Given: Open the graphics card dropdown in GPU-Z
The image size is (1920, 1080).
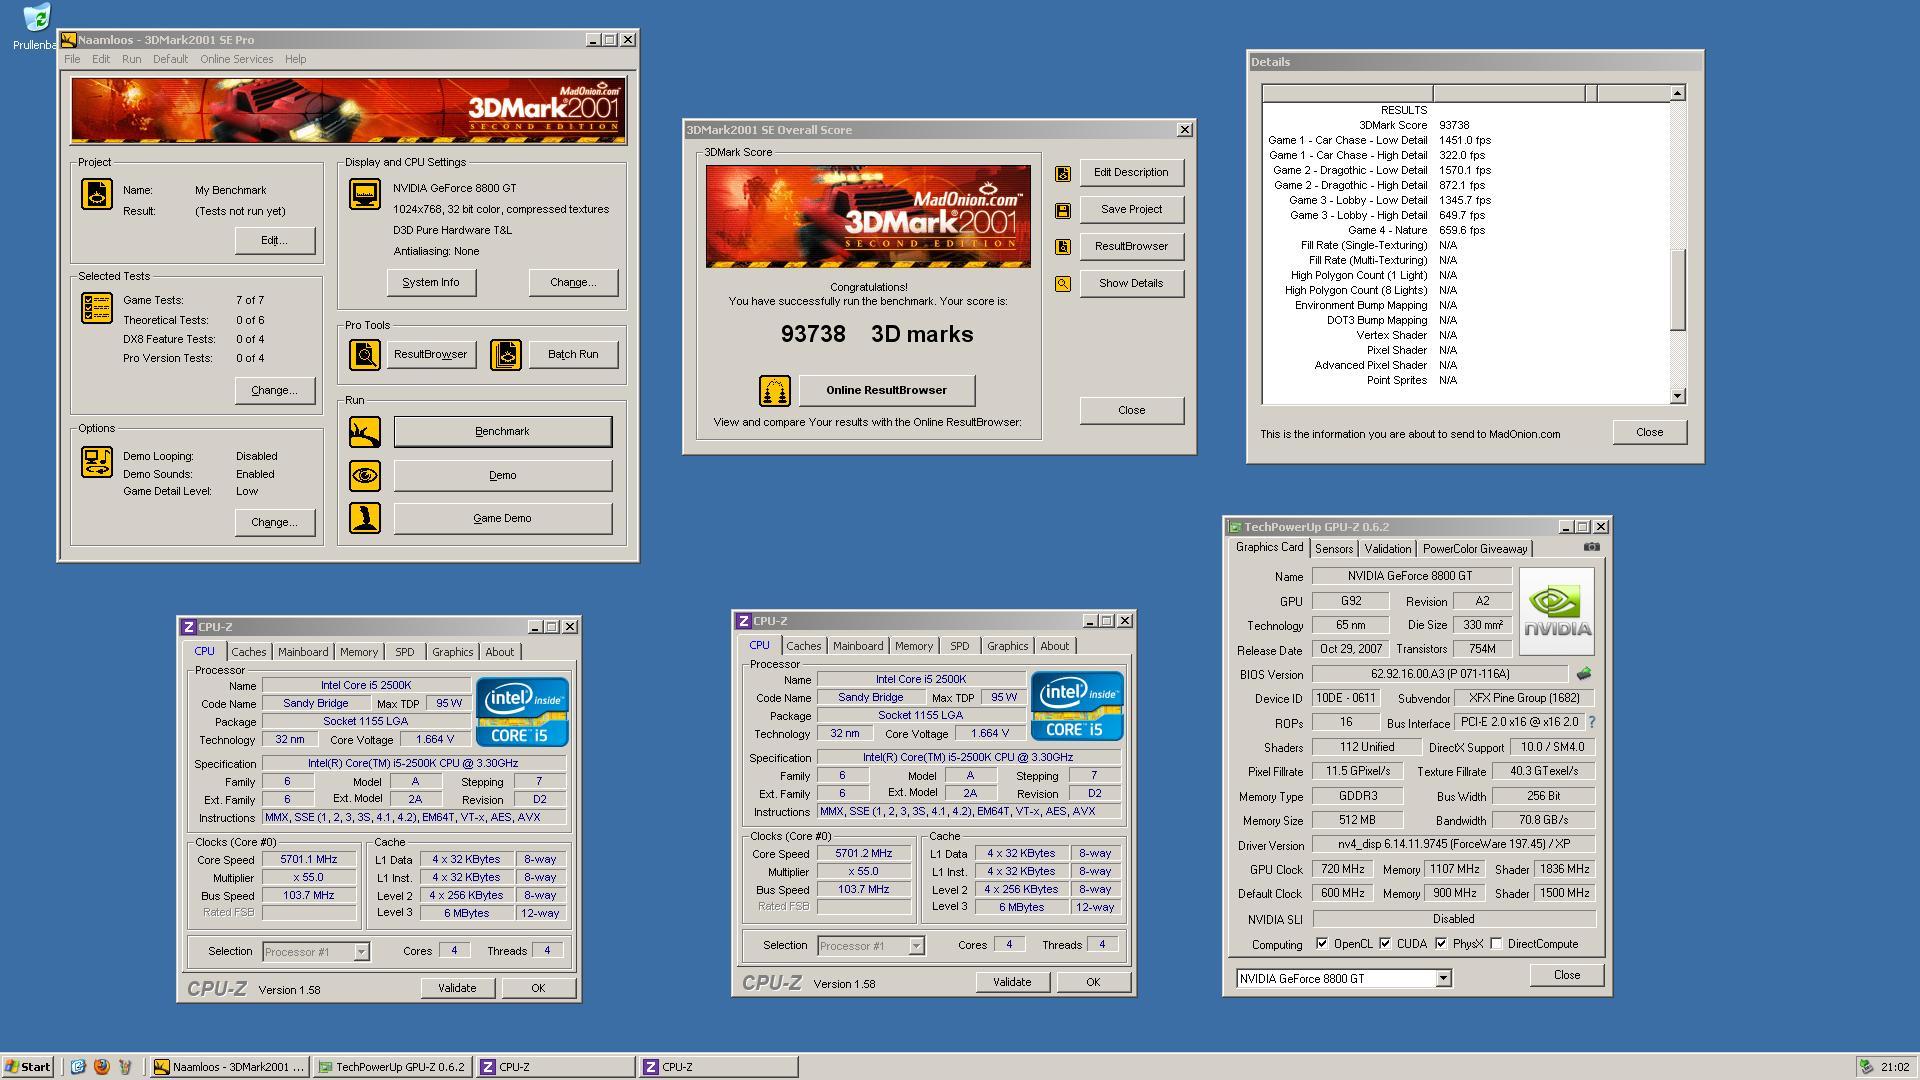Looking at the screenshot, I should (1443, 979).
